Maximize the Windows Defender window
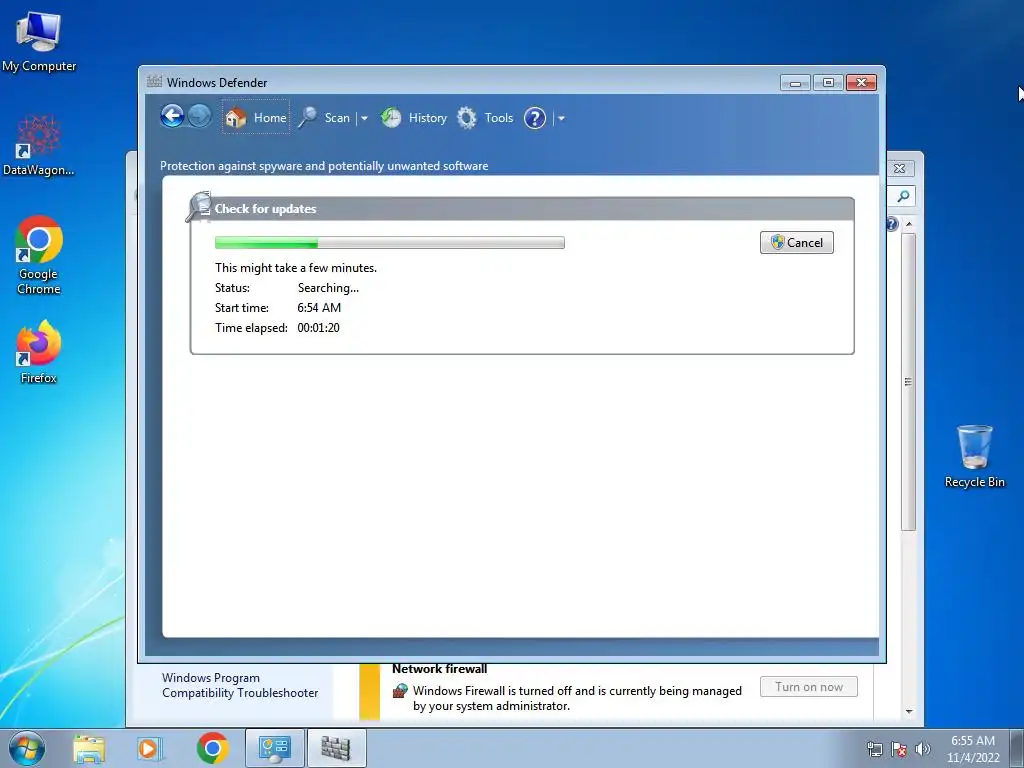The image size is (1024, 768). (x=828, y=83)
